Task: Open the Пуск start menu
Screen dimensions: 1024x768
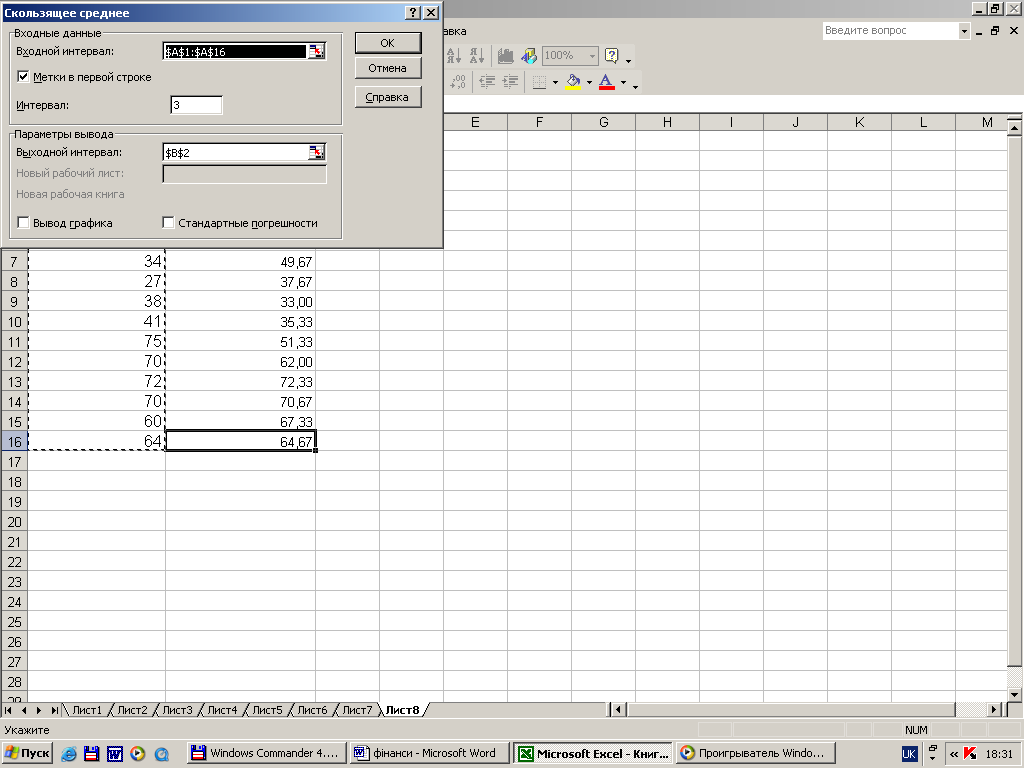Action: click(27, 754)
